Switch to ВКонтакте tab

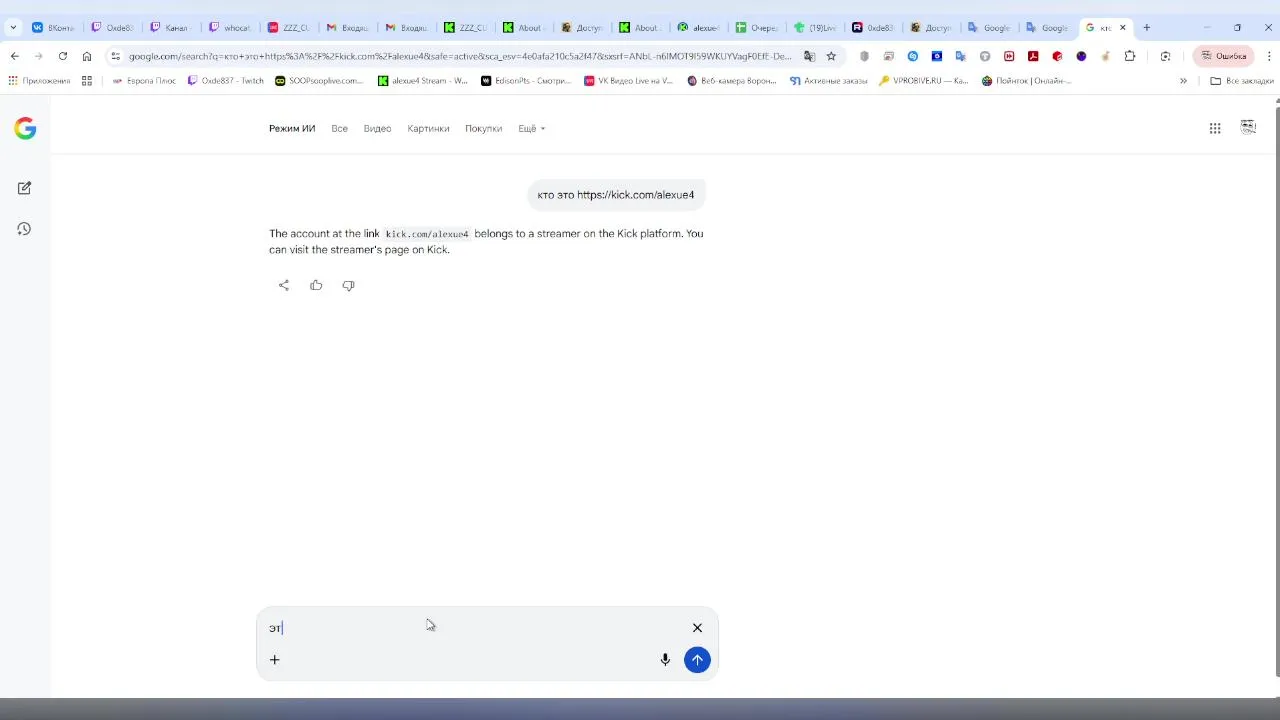pyautogui.click(x=54, y=28)
